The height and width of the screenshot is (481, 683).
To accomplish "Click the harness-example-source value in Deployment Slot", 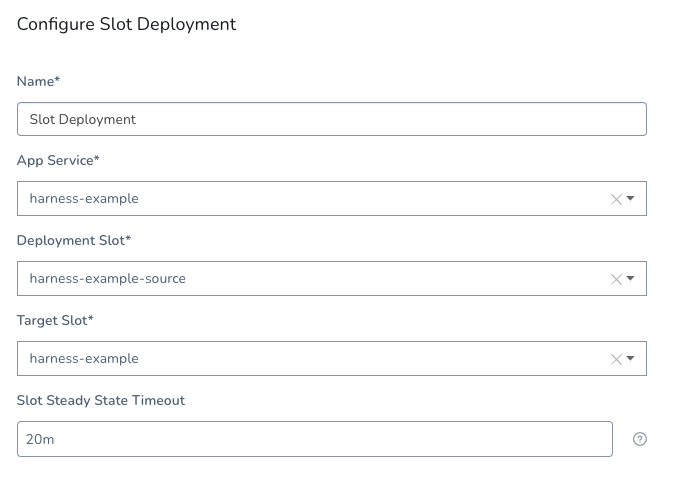I will click(x=108, y=279).
